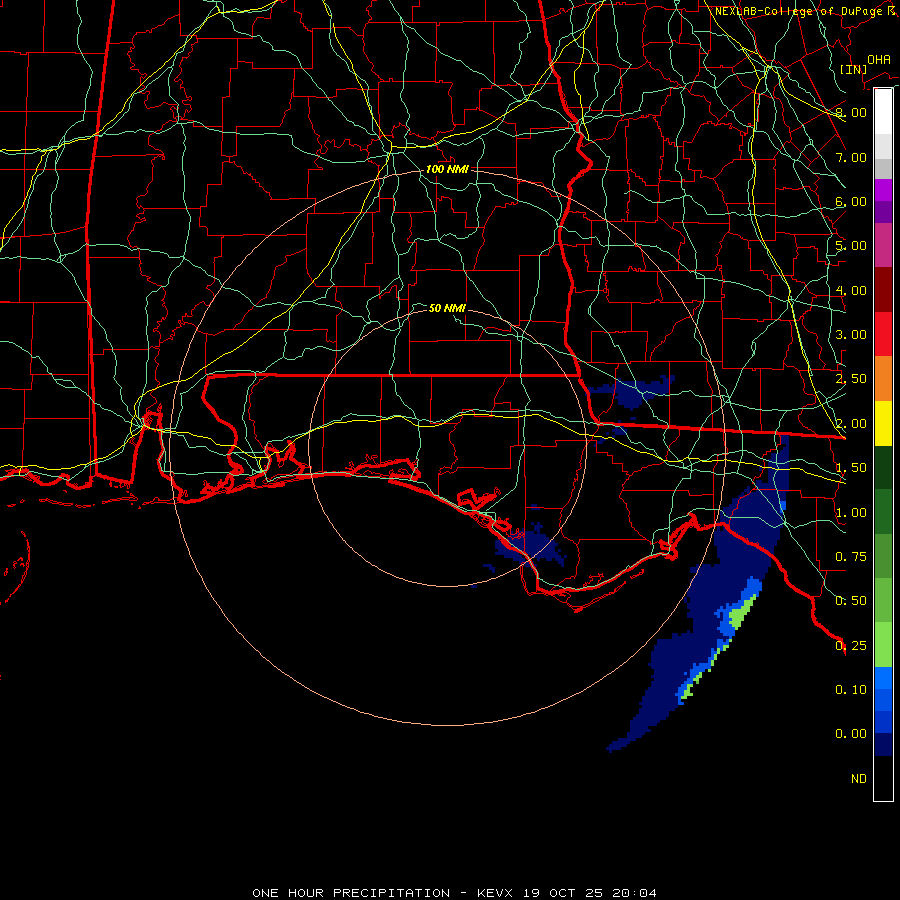This screenshot has width=900, height=900.
Task: Click the 1.00 legend value
Action: pyautogui.click(x=851, y=513)
